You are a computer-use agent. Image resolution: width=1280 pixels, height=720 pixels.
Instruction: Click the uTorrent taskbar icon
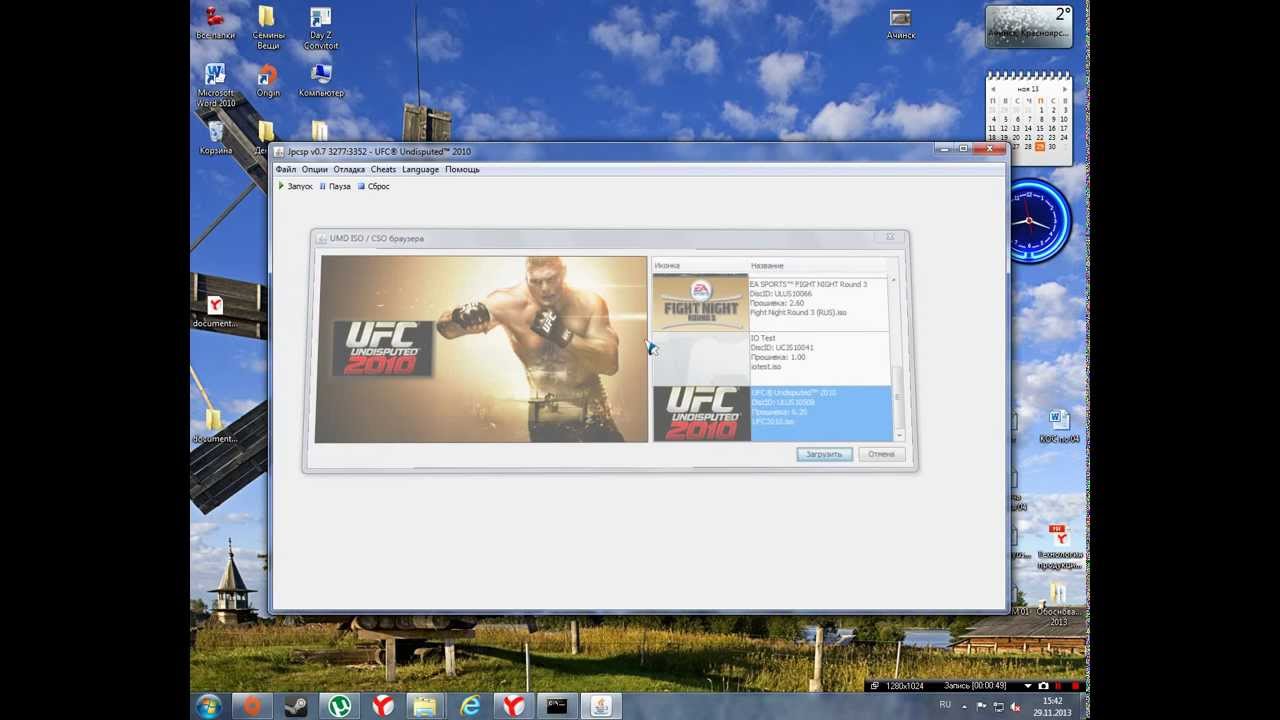(339, 706)
